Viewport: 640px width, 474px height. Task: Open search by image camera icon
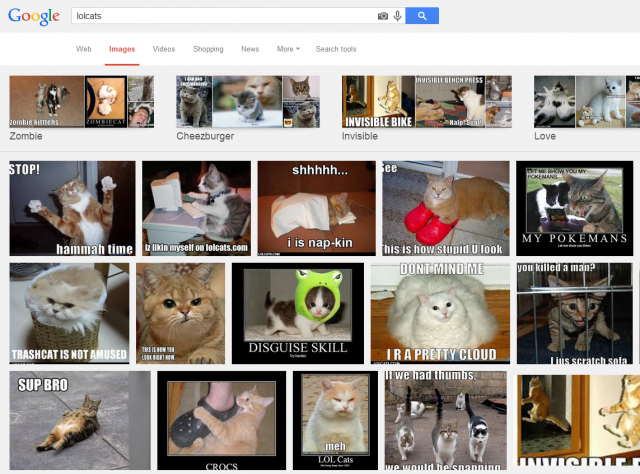[382, 16]
